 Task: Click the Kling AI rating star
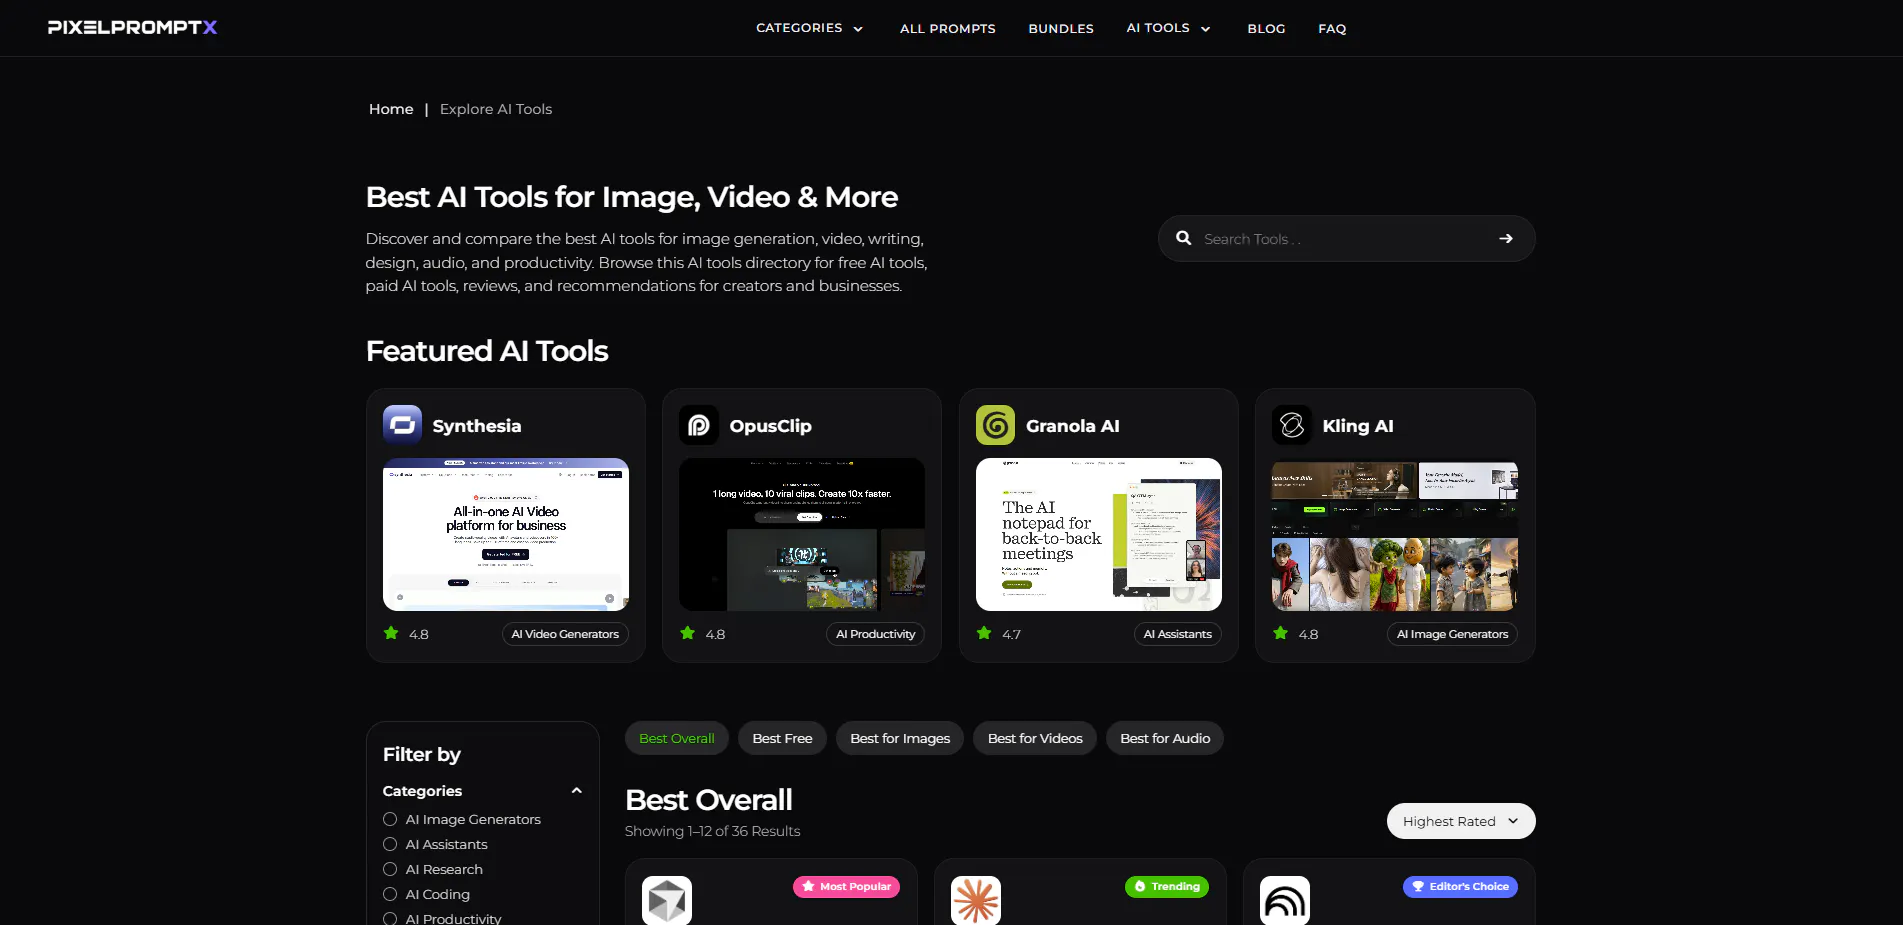point(1281,633)
